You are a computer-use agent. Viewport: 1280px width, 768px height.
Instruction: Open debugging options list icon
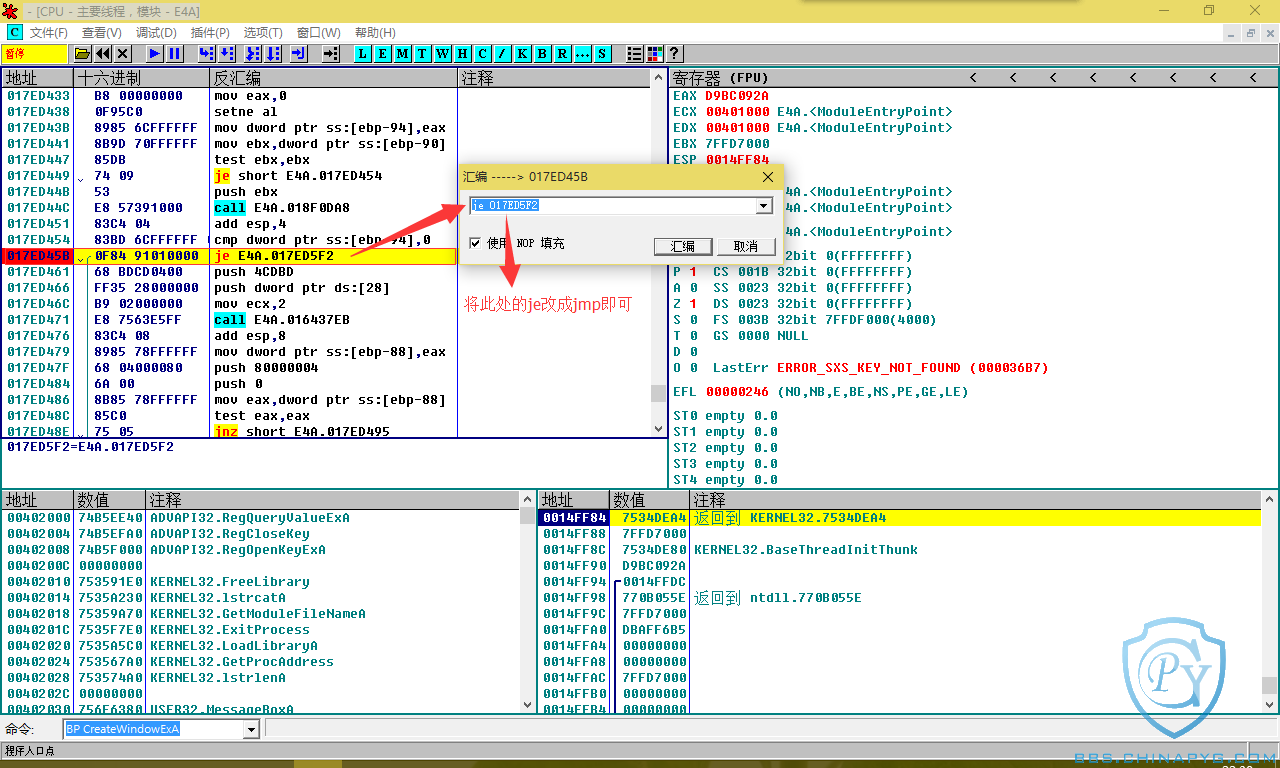[635, 54]
